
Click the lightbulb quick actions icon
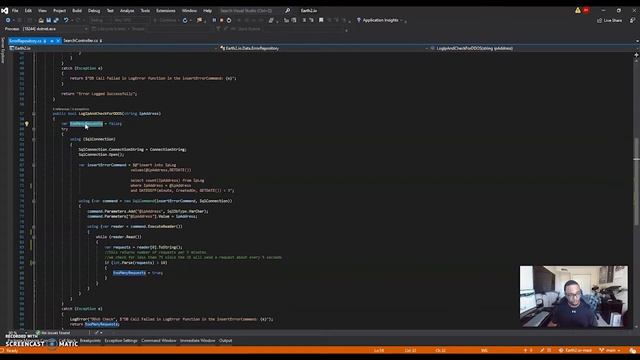click(27, 124)
